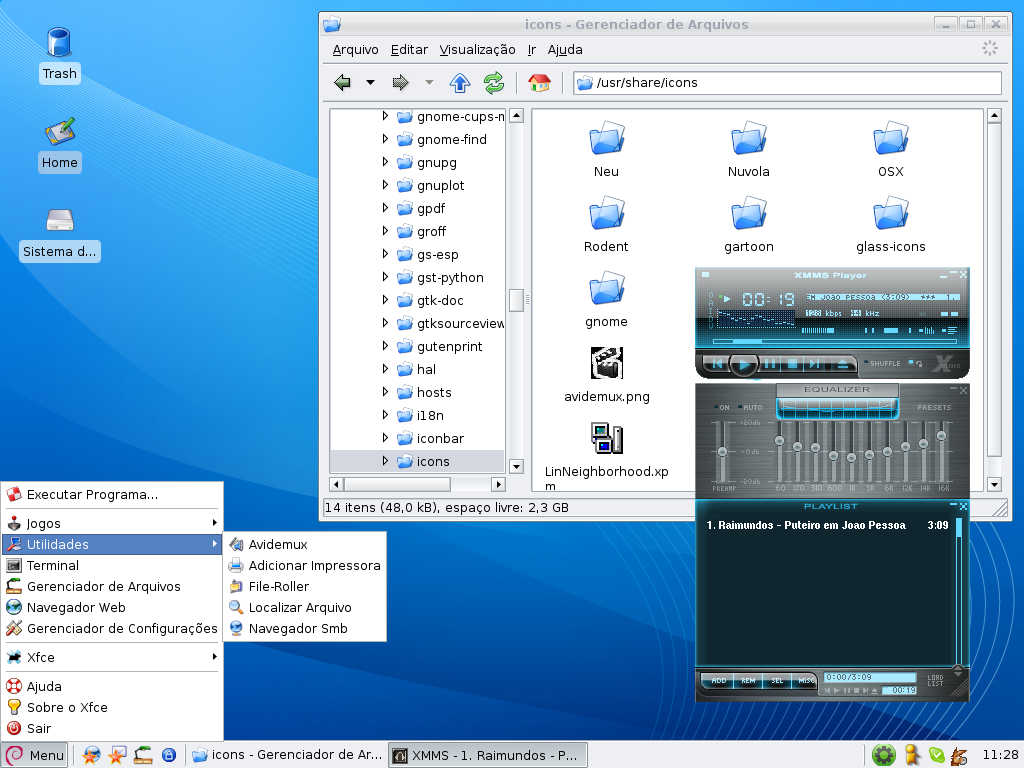Click the folder tree scroll-down arrow

[x=517, y=466]
